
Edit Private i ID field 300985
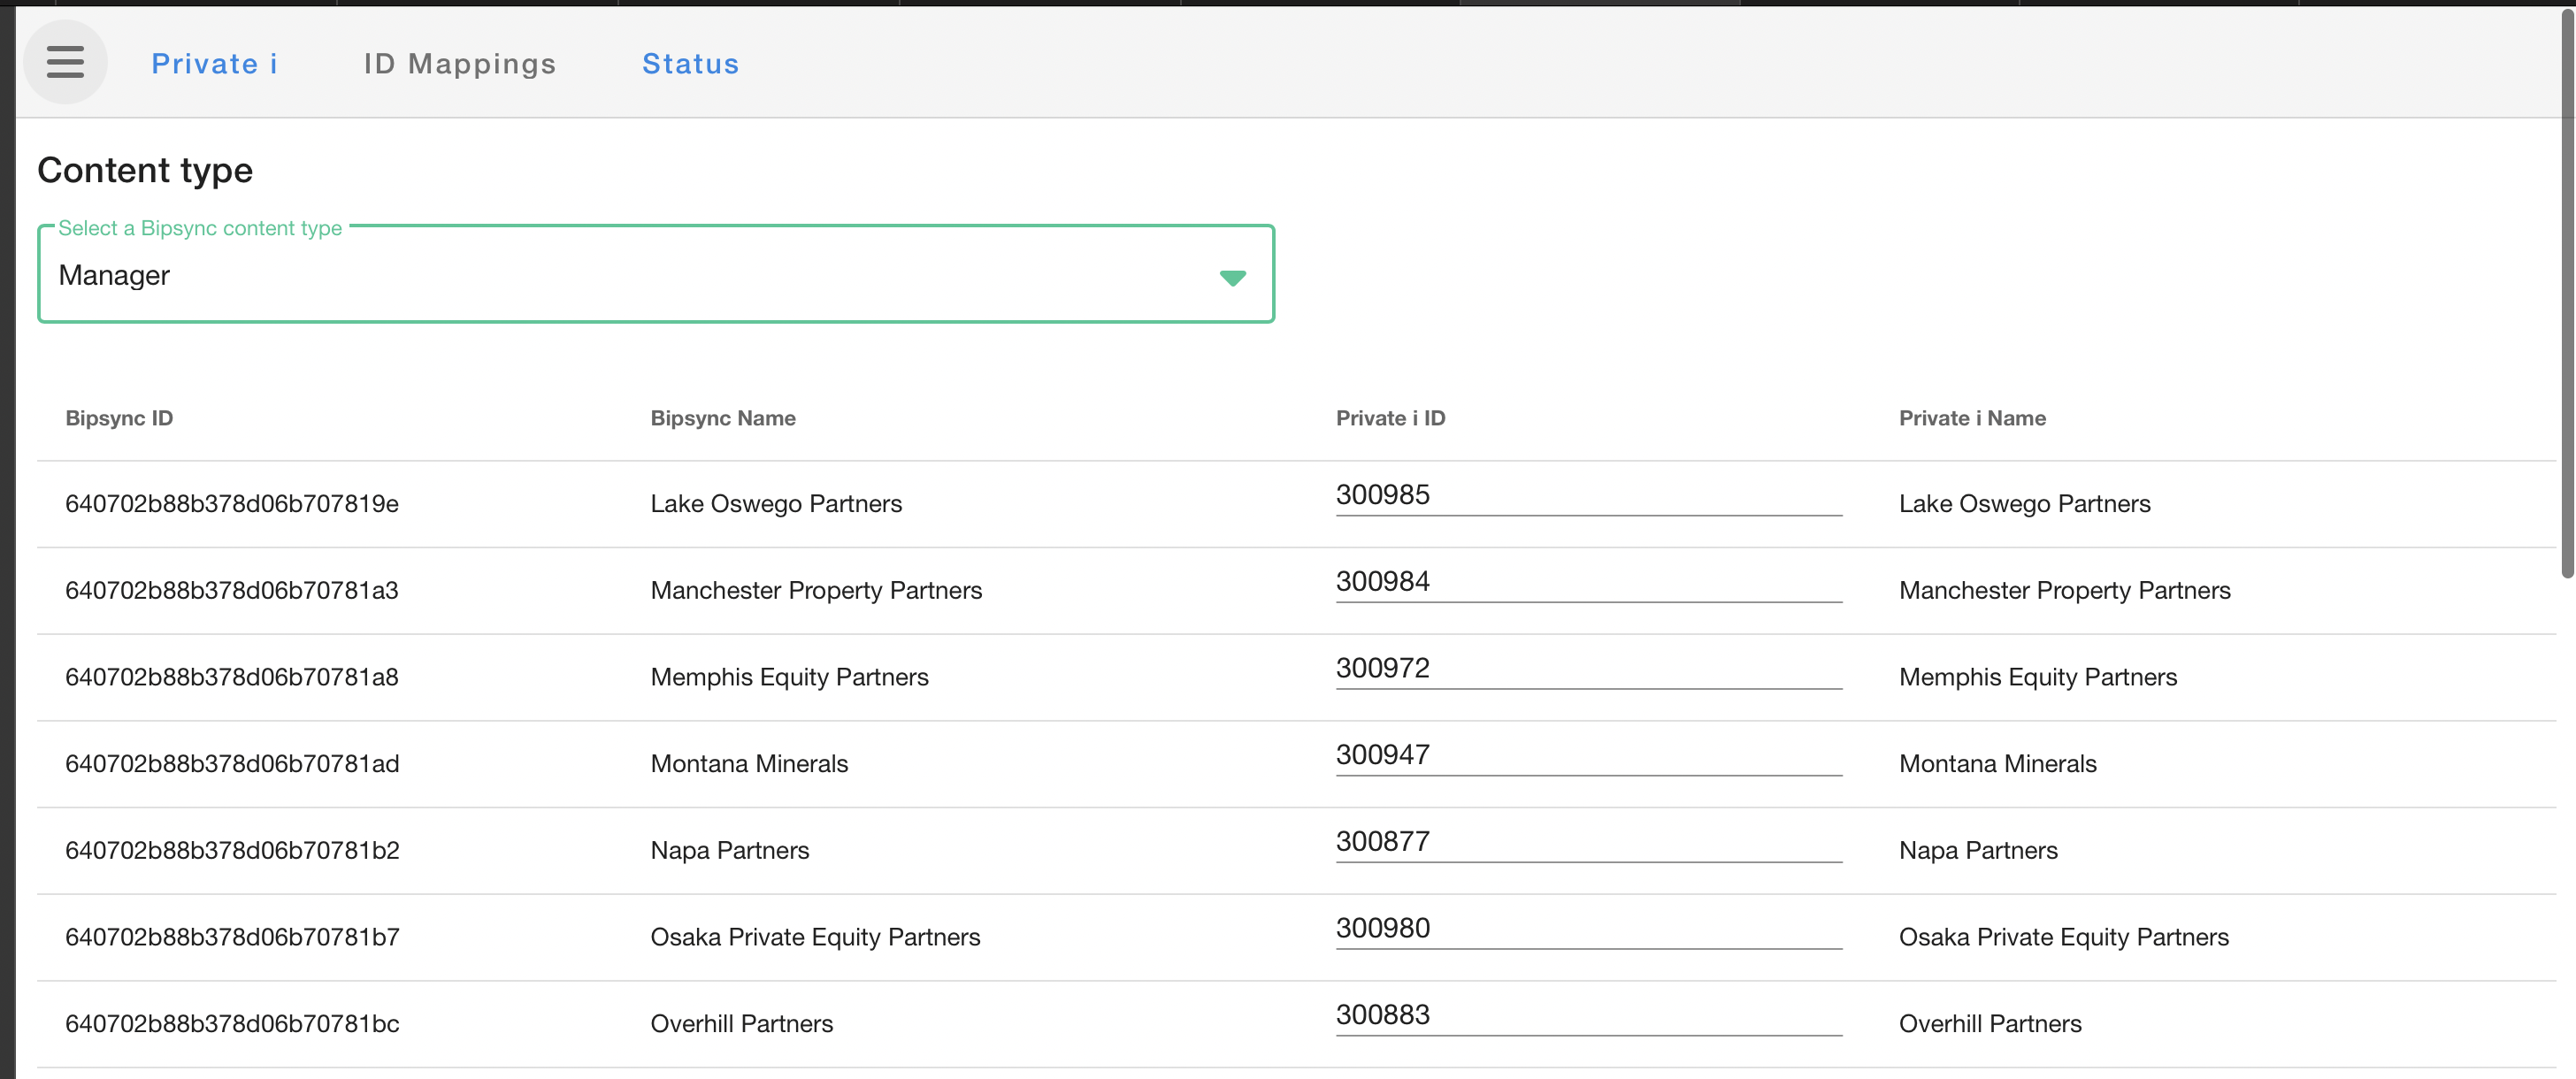(x=1587, y=496)
